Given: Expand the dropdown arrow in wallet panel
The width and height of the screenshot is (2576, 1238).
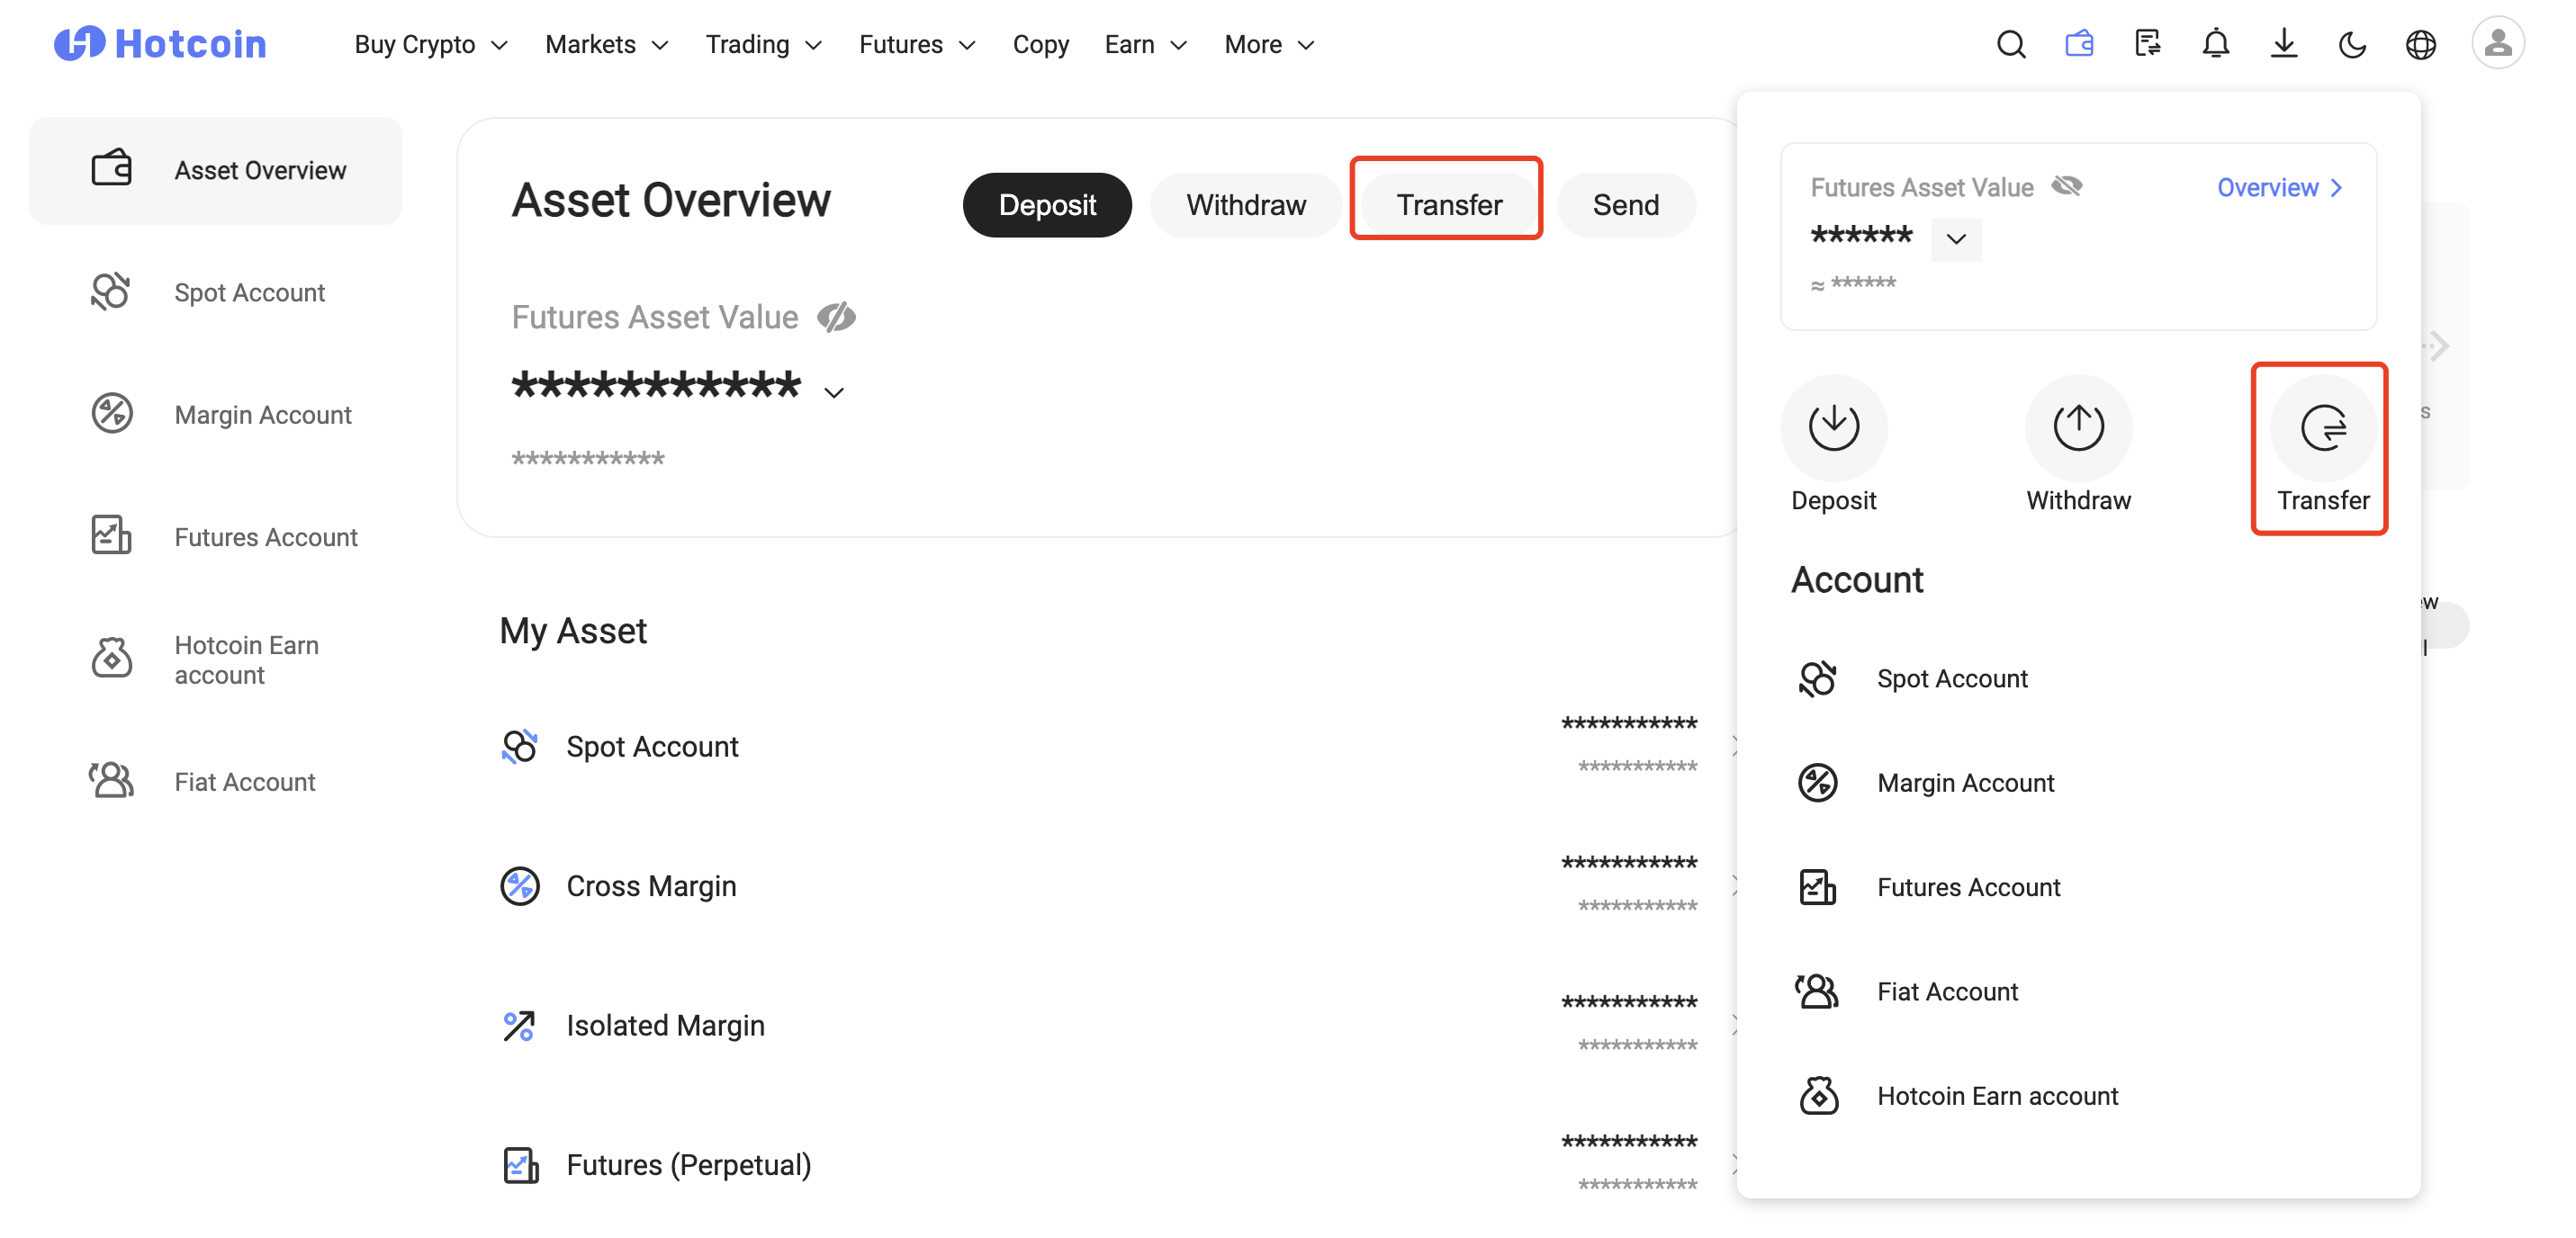Looking at the screenshot, I should click(x=1956, y=239).
